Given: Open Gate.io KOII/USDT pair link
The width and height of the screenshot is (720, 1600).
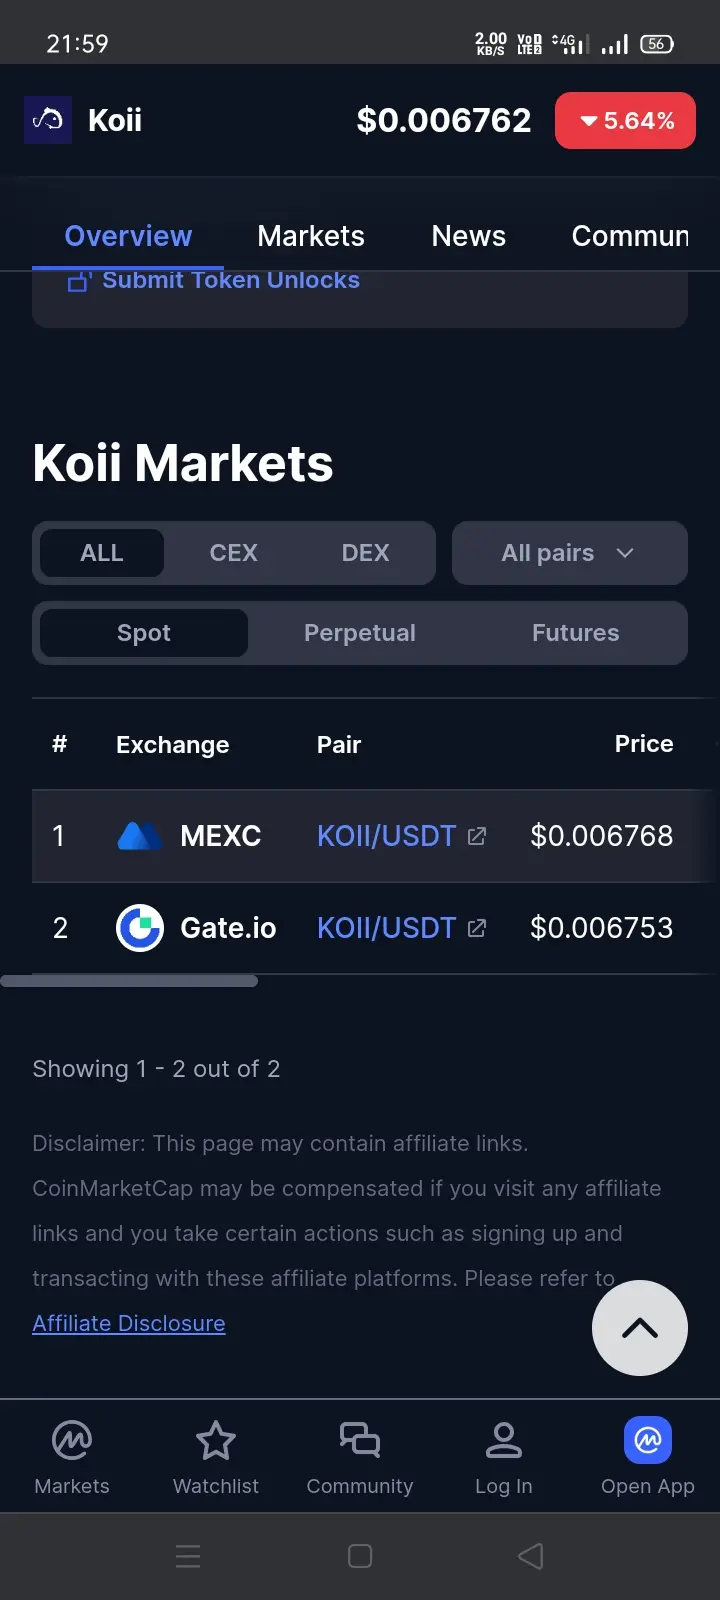Looking at the screenshot, I should [x=387, y=928].
